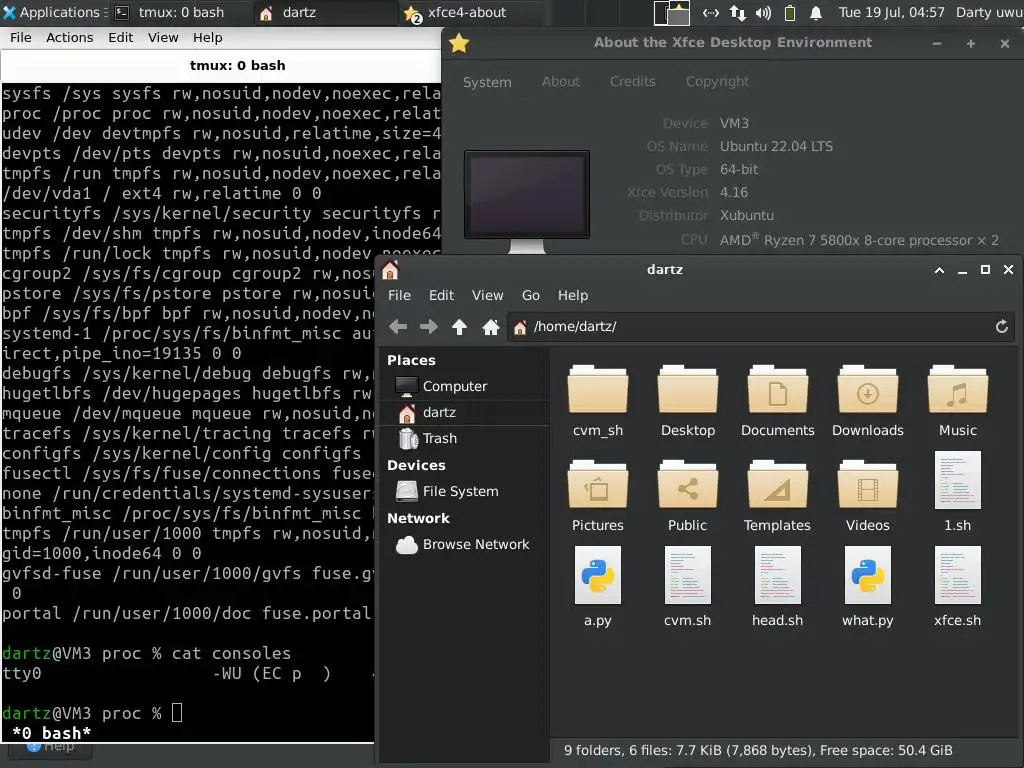Screen dimensions: 1024x768
Task: Open the terminal Help menu
Action: tap(207, 38)
